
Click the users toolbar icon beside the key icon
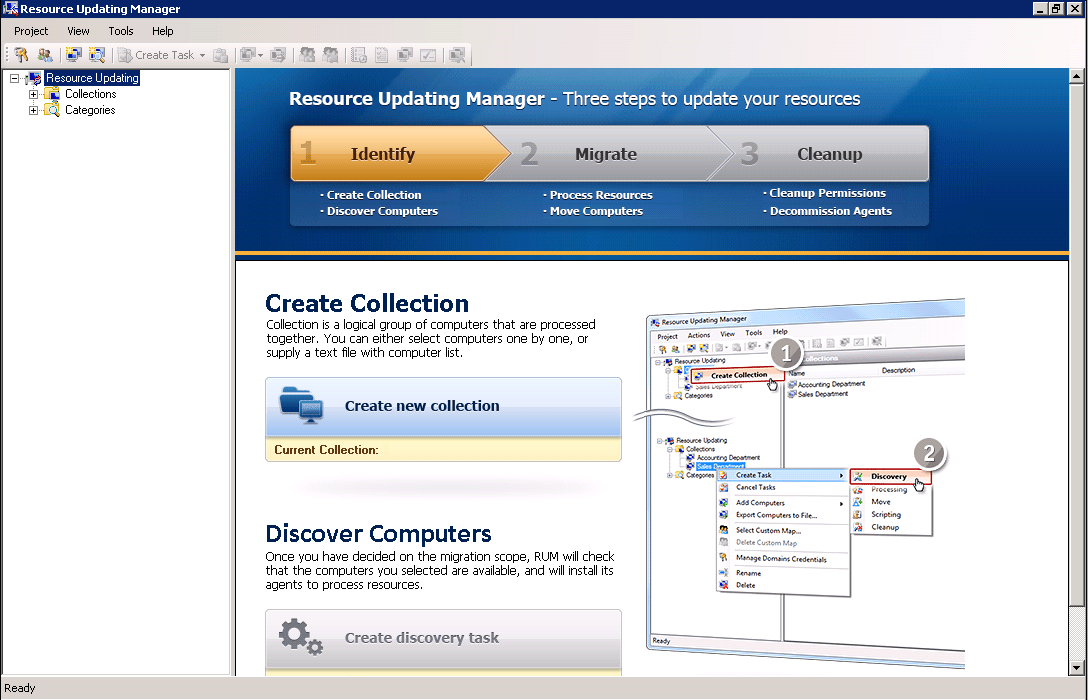tap(43, 55)
